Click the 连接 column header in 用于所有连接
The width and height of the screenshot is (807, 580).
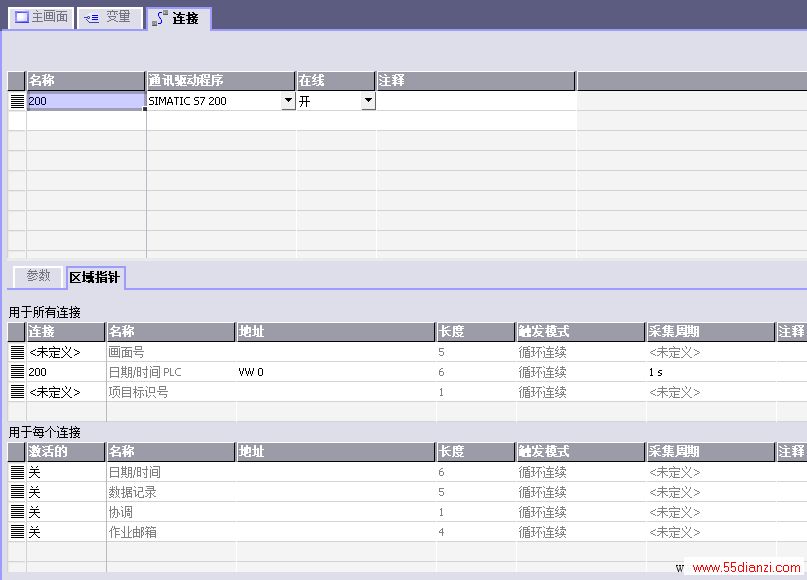pos(66,332)
